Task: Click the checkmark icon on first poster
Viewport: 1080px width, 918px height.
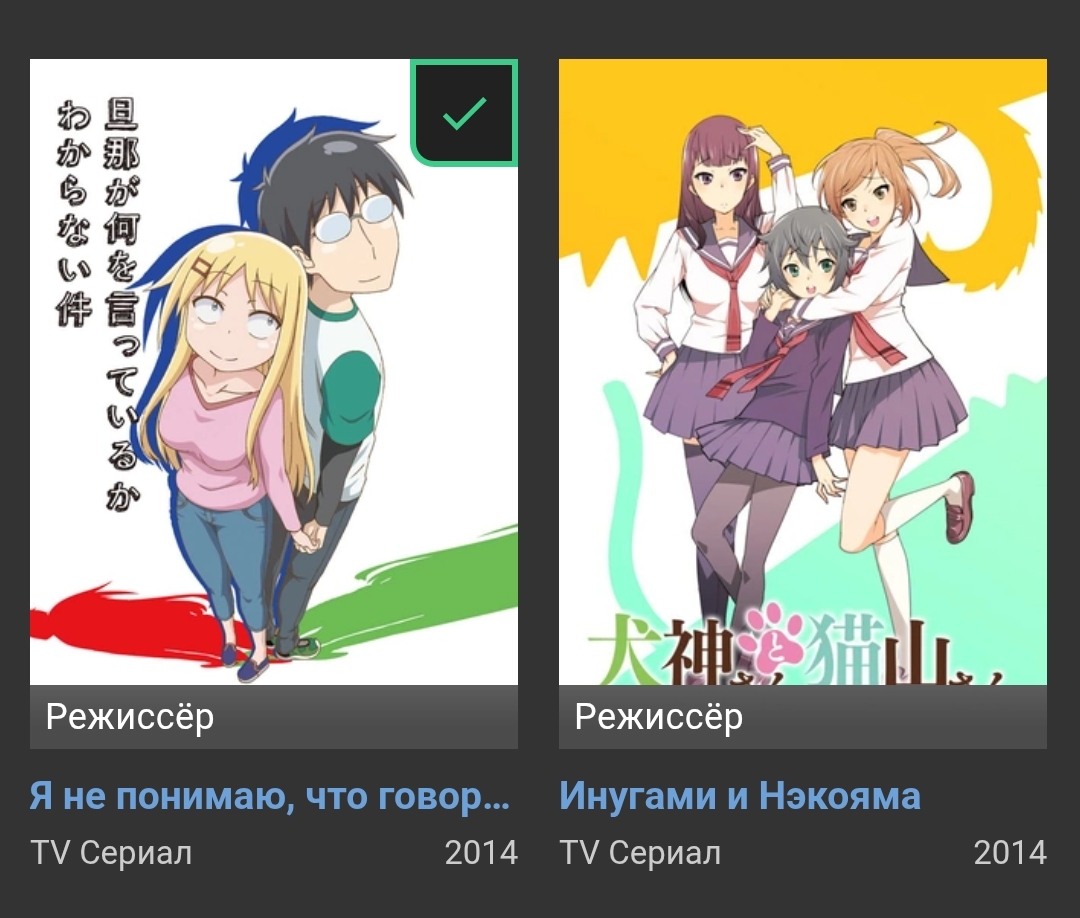Action: (465, 113)
